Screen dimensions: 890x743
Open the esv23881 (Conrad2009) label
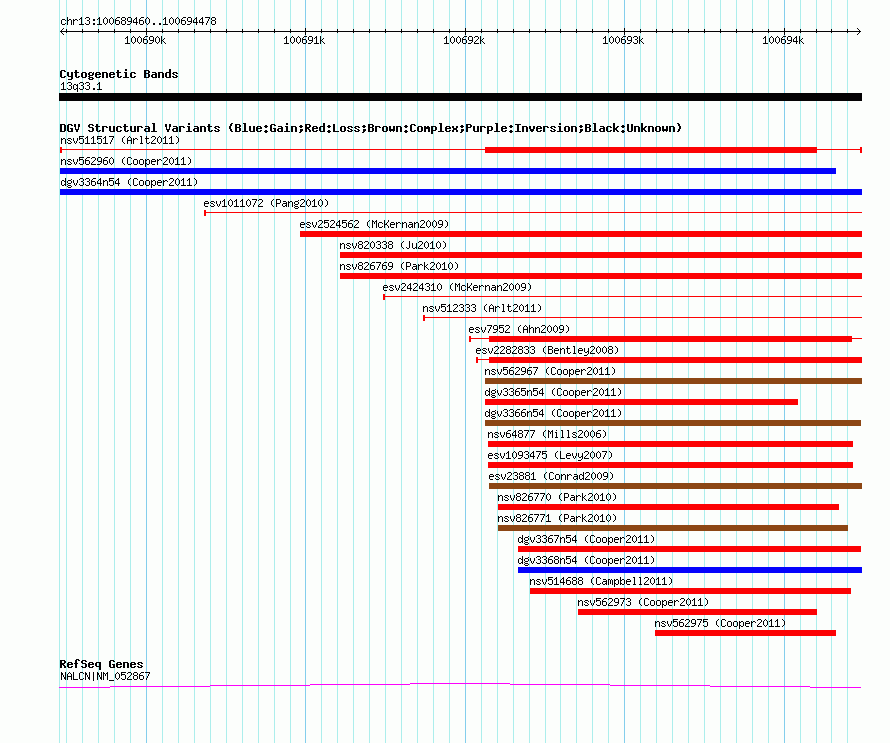[x=551, y=476]
